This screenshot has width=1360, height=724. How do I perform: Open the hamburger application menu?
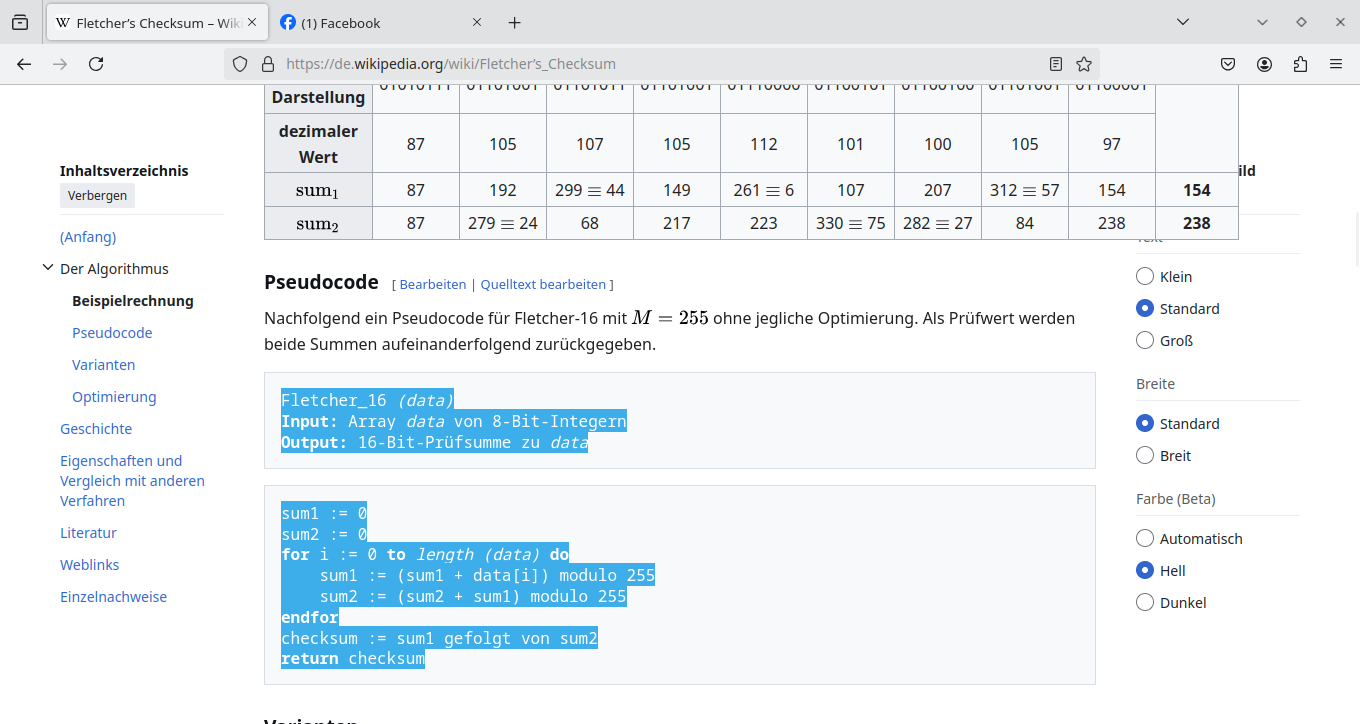[x=1336, y=63]
